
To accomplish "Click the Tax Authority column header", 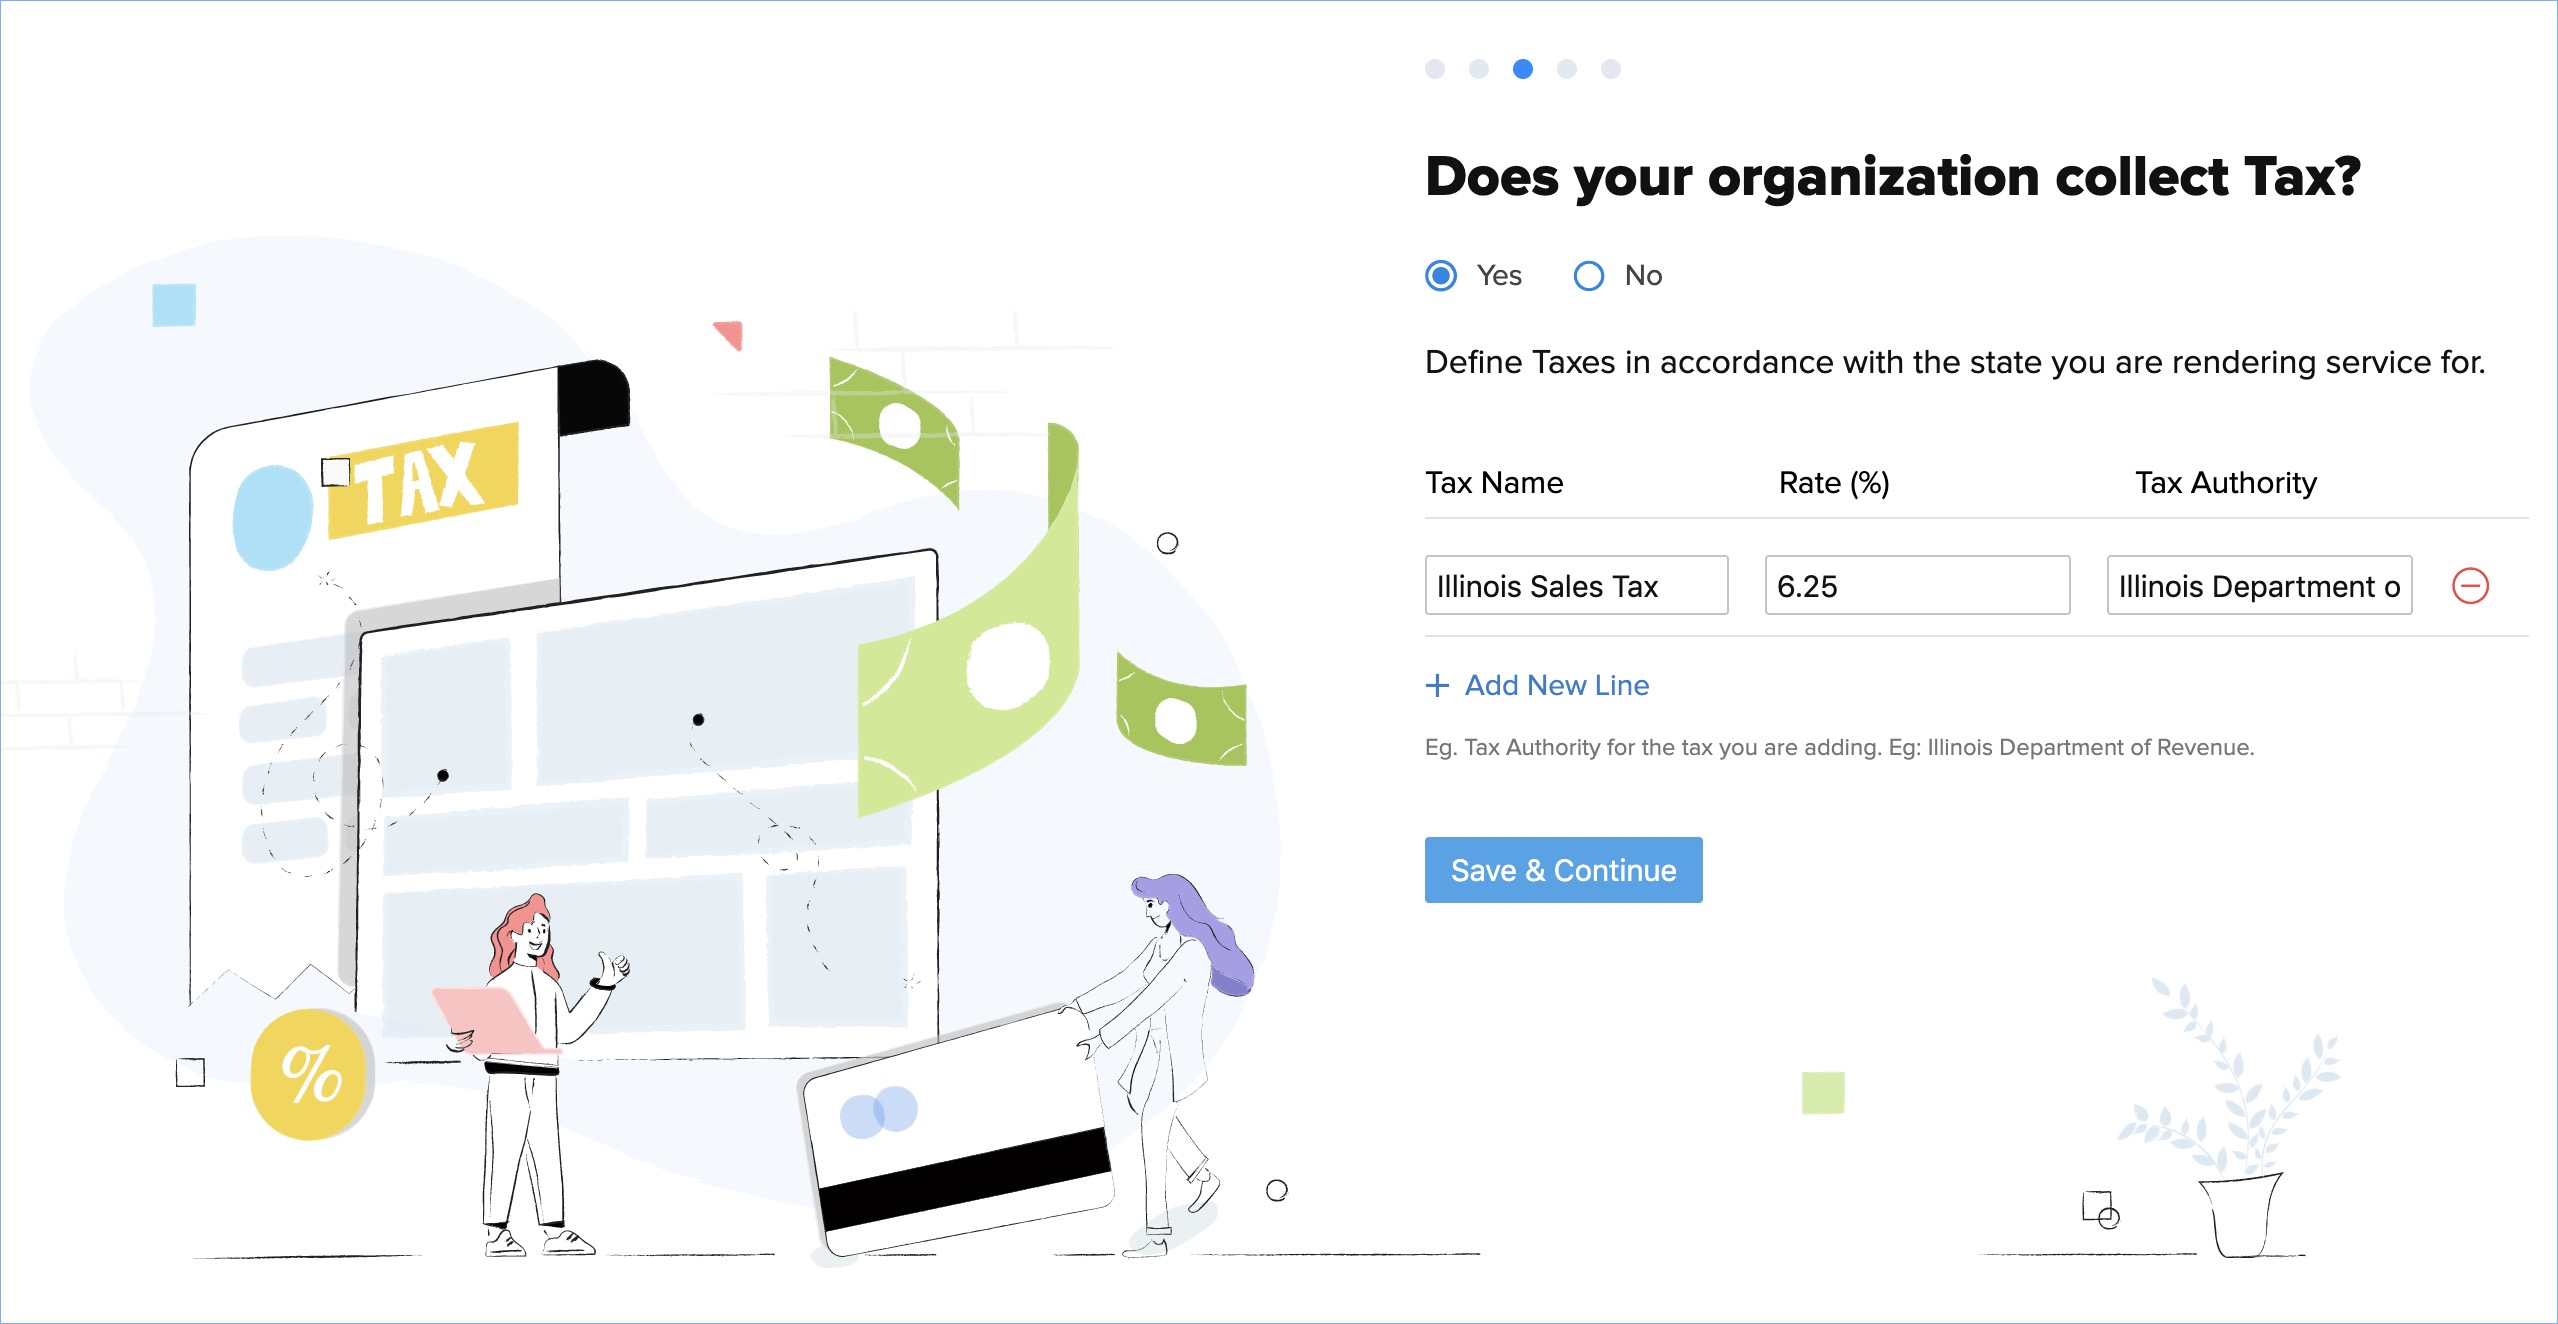I will coord(2225,483).
